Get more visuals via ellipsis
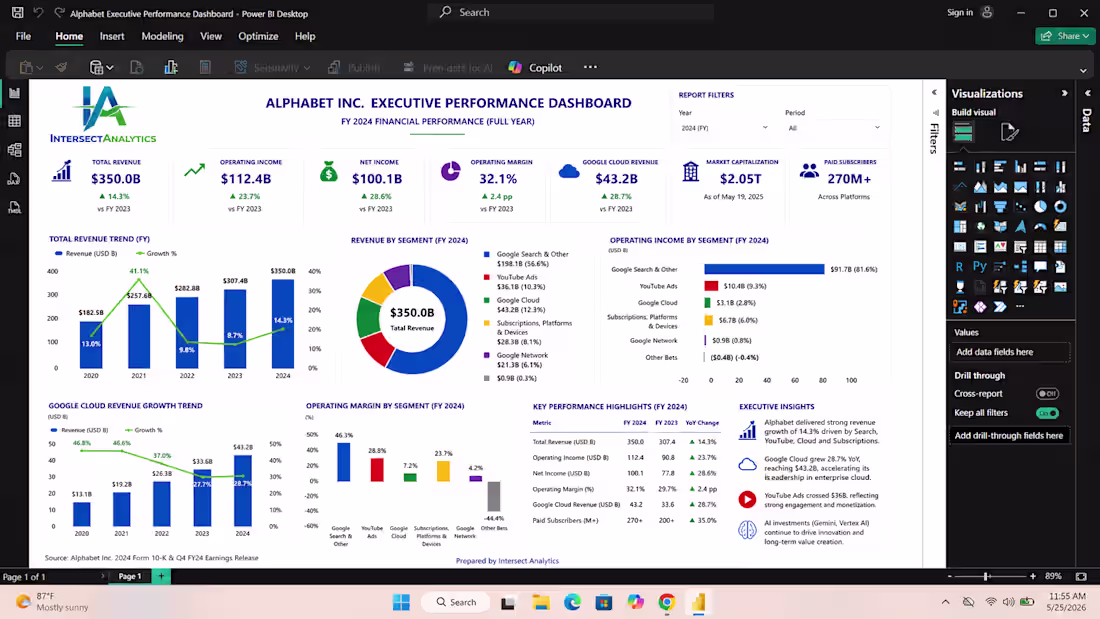1100x619 pixels. click(x=1020, y=307)
